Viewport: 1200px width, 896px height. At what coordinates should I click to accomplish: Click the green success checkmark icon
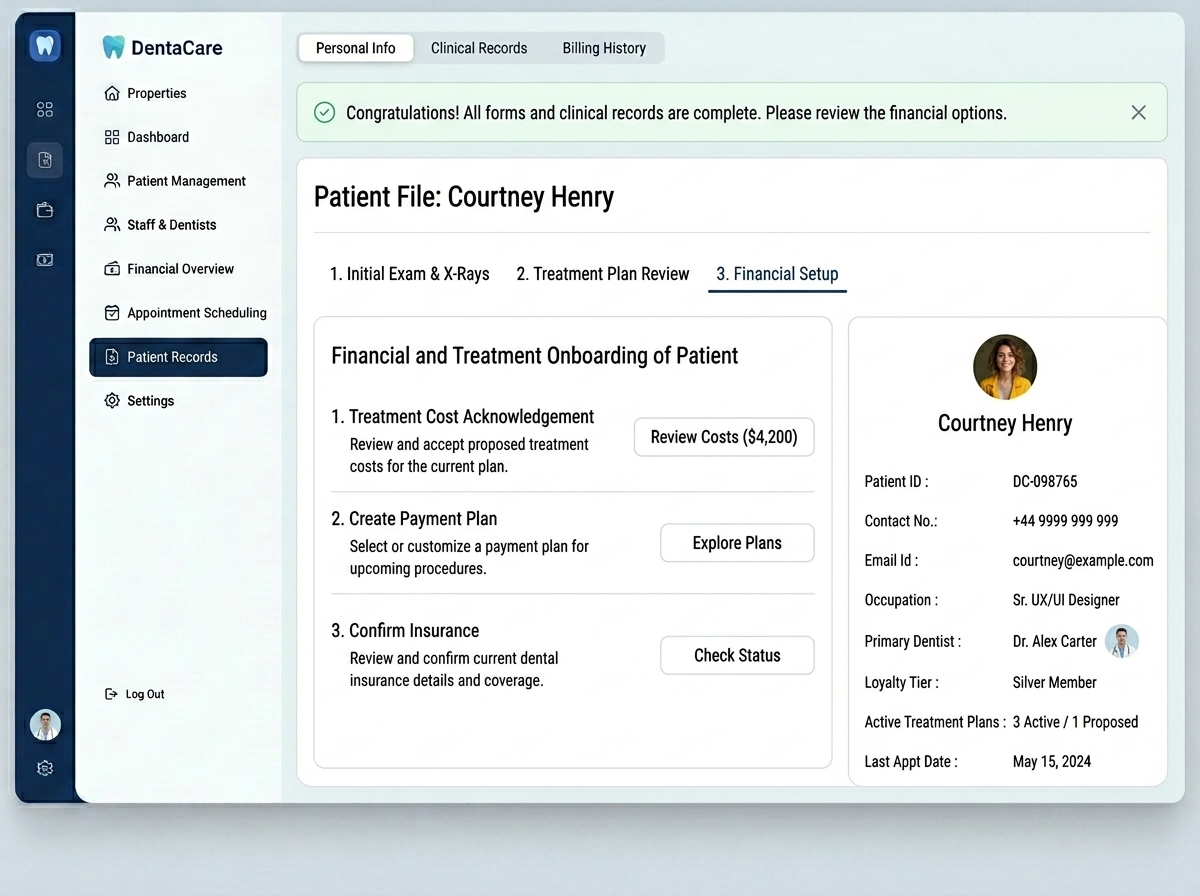(x=325, y=113)
